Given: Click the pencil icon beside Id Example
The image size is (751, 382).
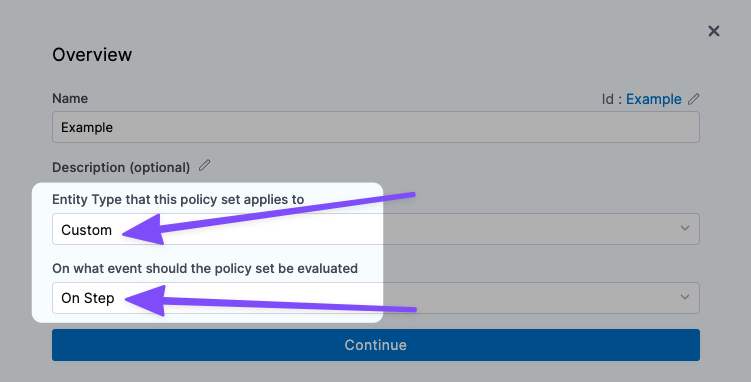Looking at the screenshot, I should pos(694,99).
